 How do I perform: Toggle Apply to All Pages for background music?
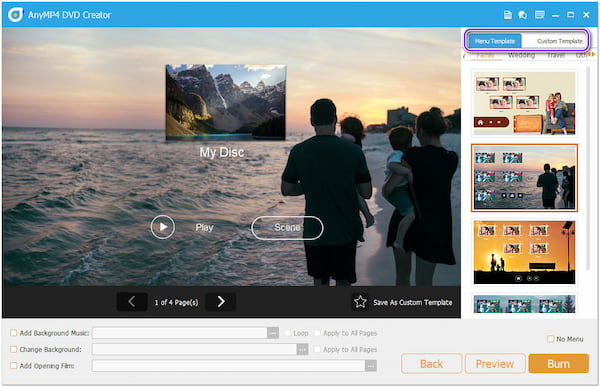tap(317, 333)
